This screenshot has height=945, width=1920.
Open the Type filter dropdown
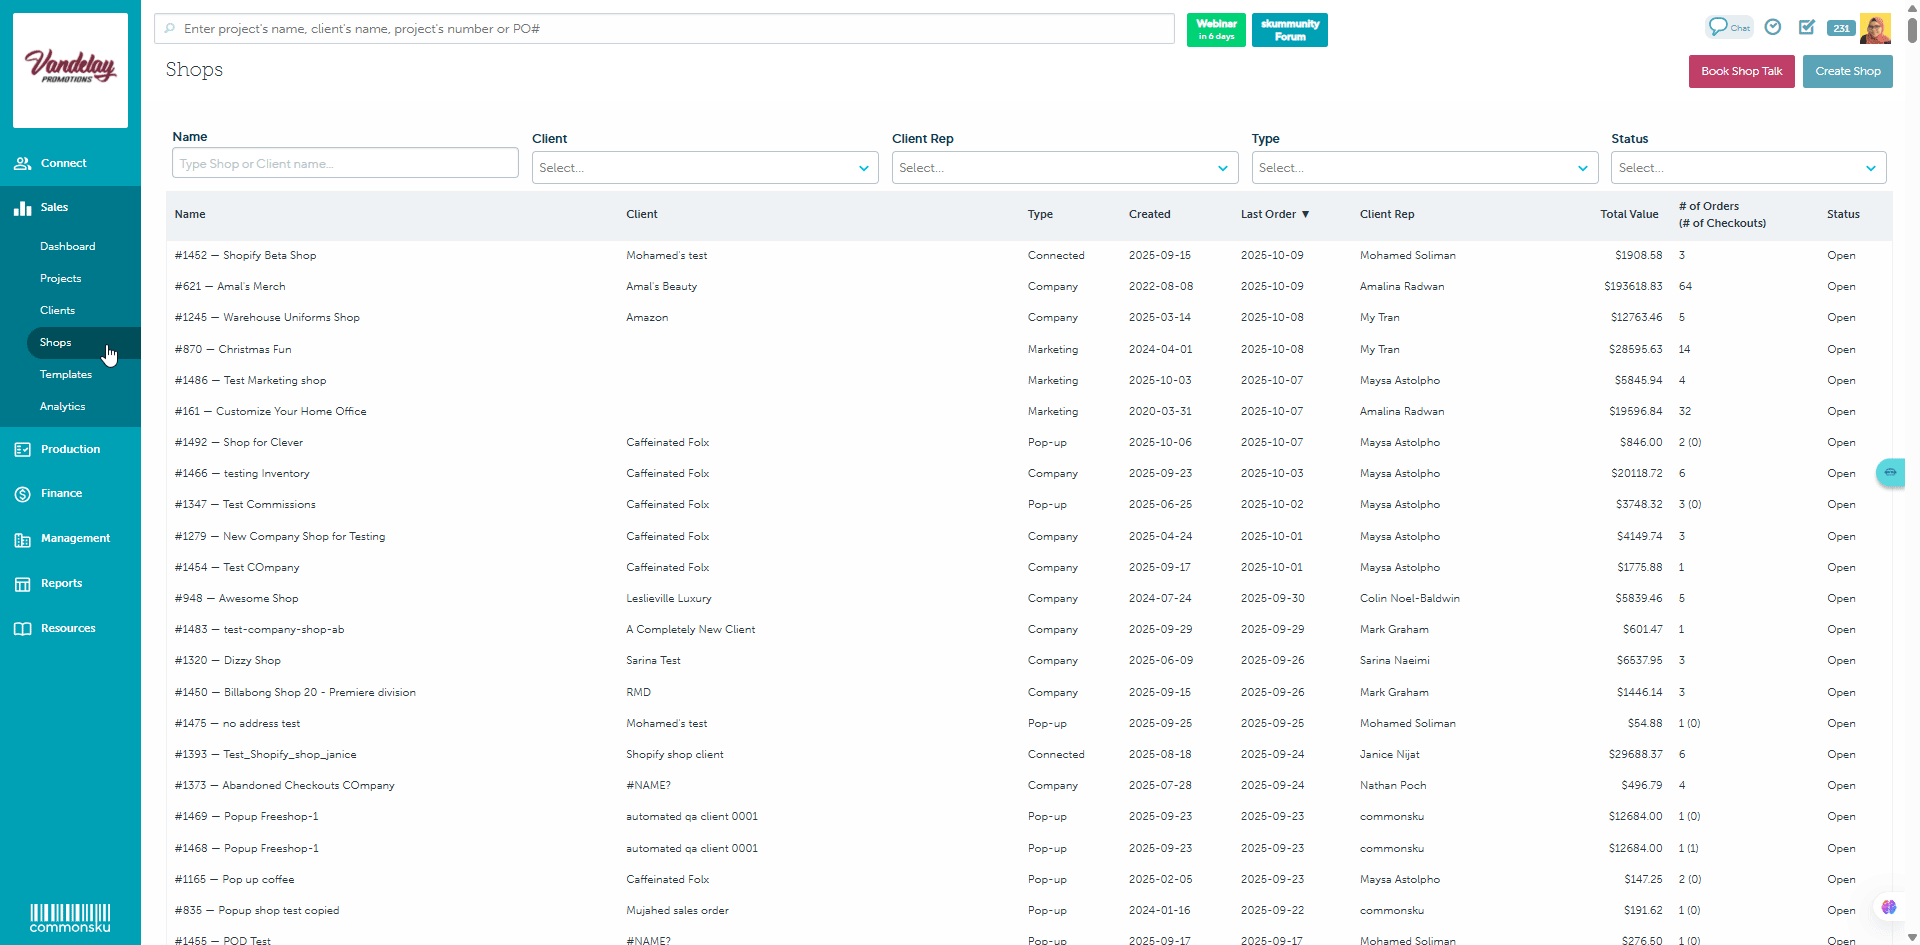pos(1423,168)
